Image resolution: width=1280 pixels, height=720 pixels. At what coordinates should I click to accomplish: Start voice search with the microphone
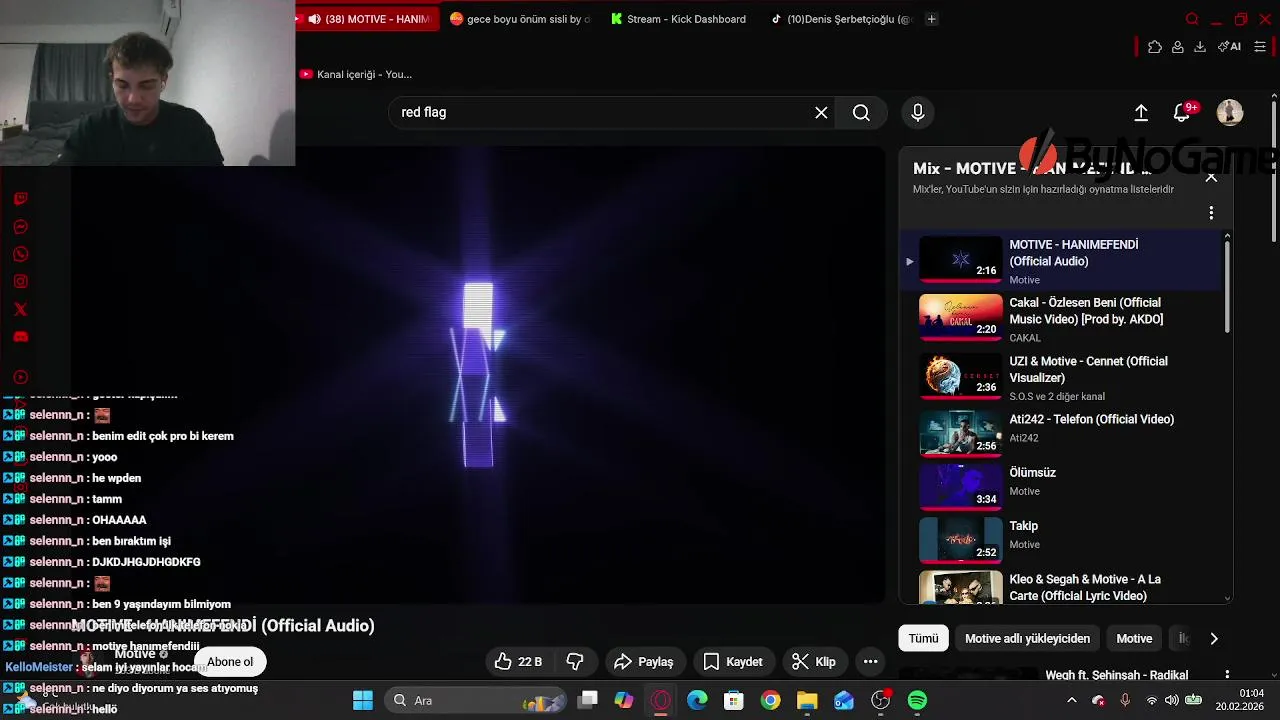[x=917, y=113]
